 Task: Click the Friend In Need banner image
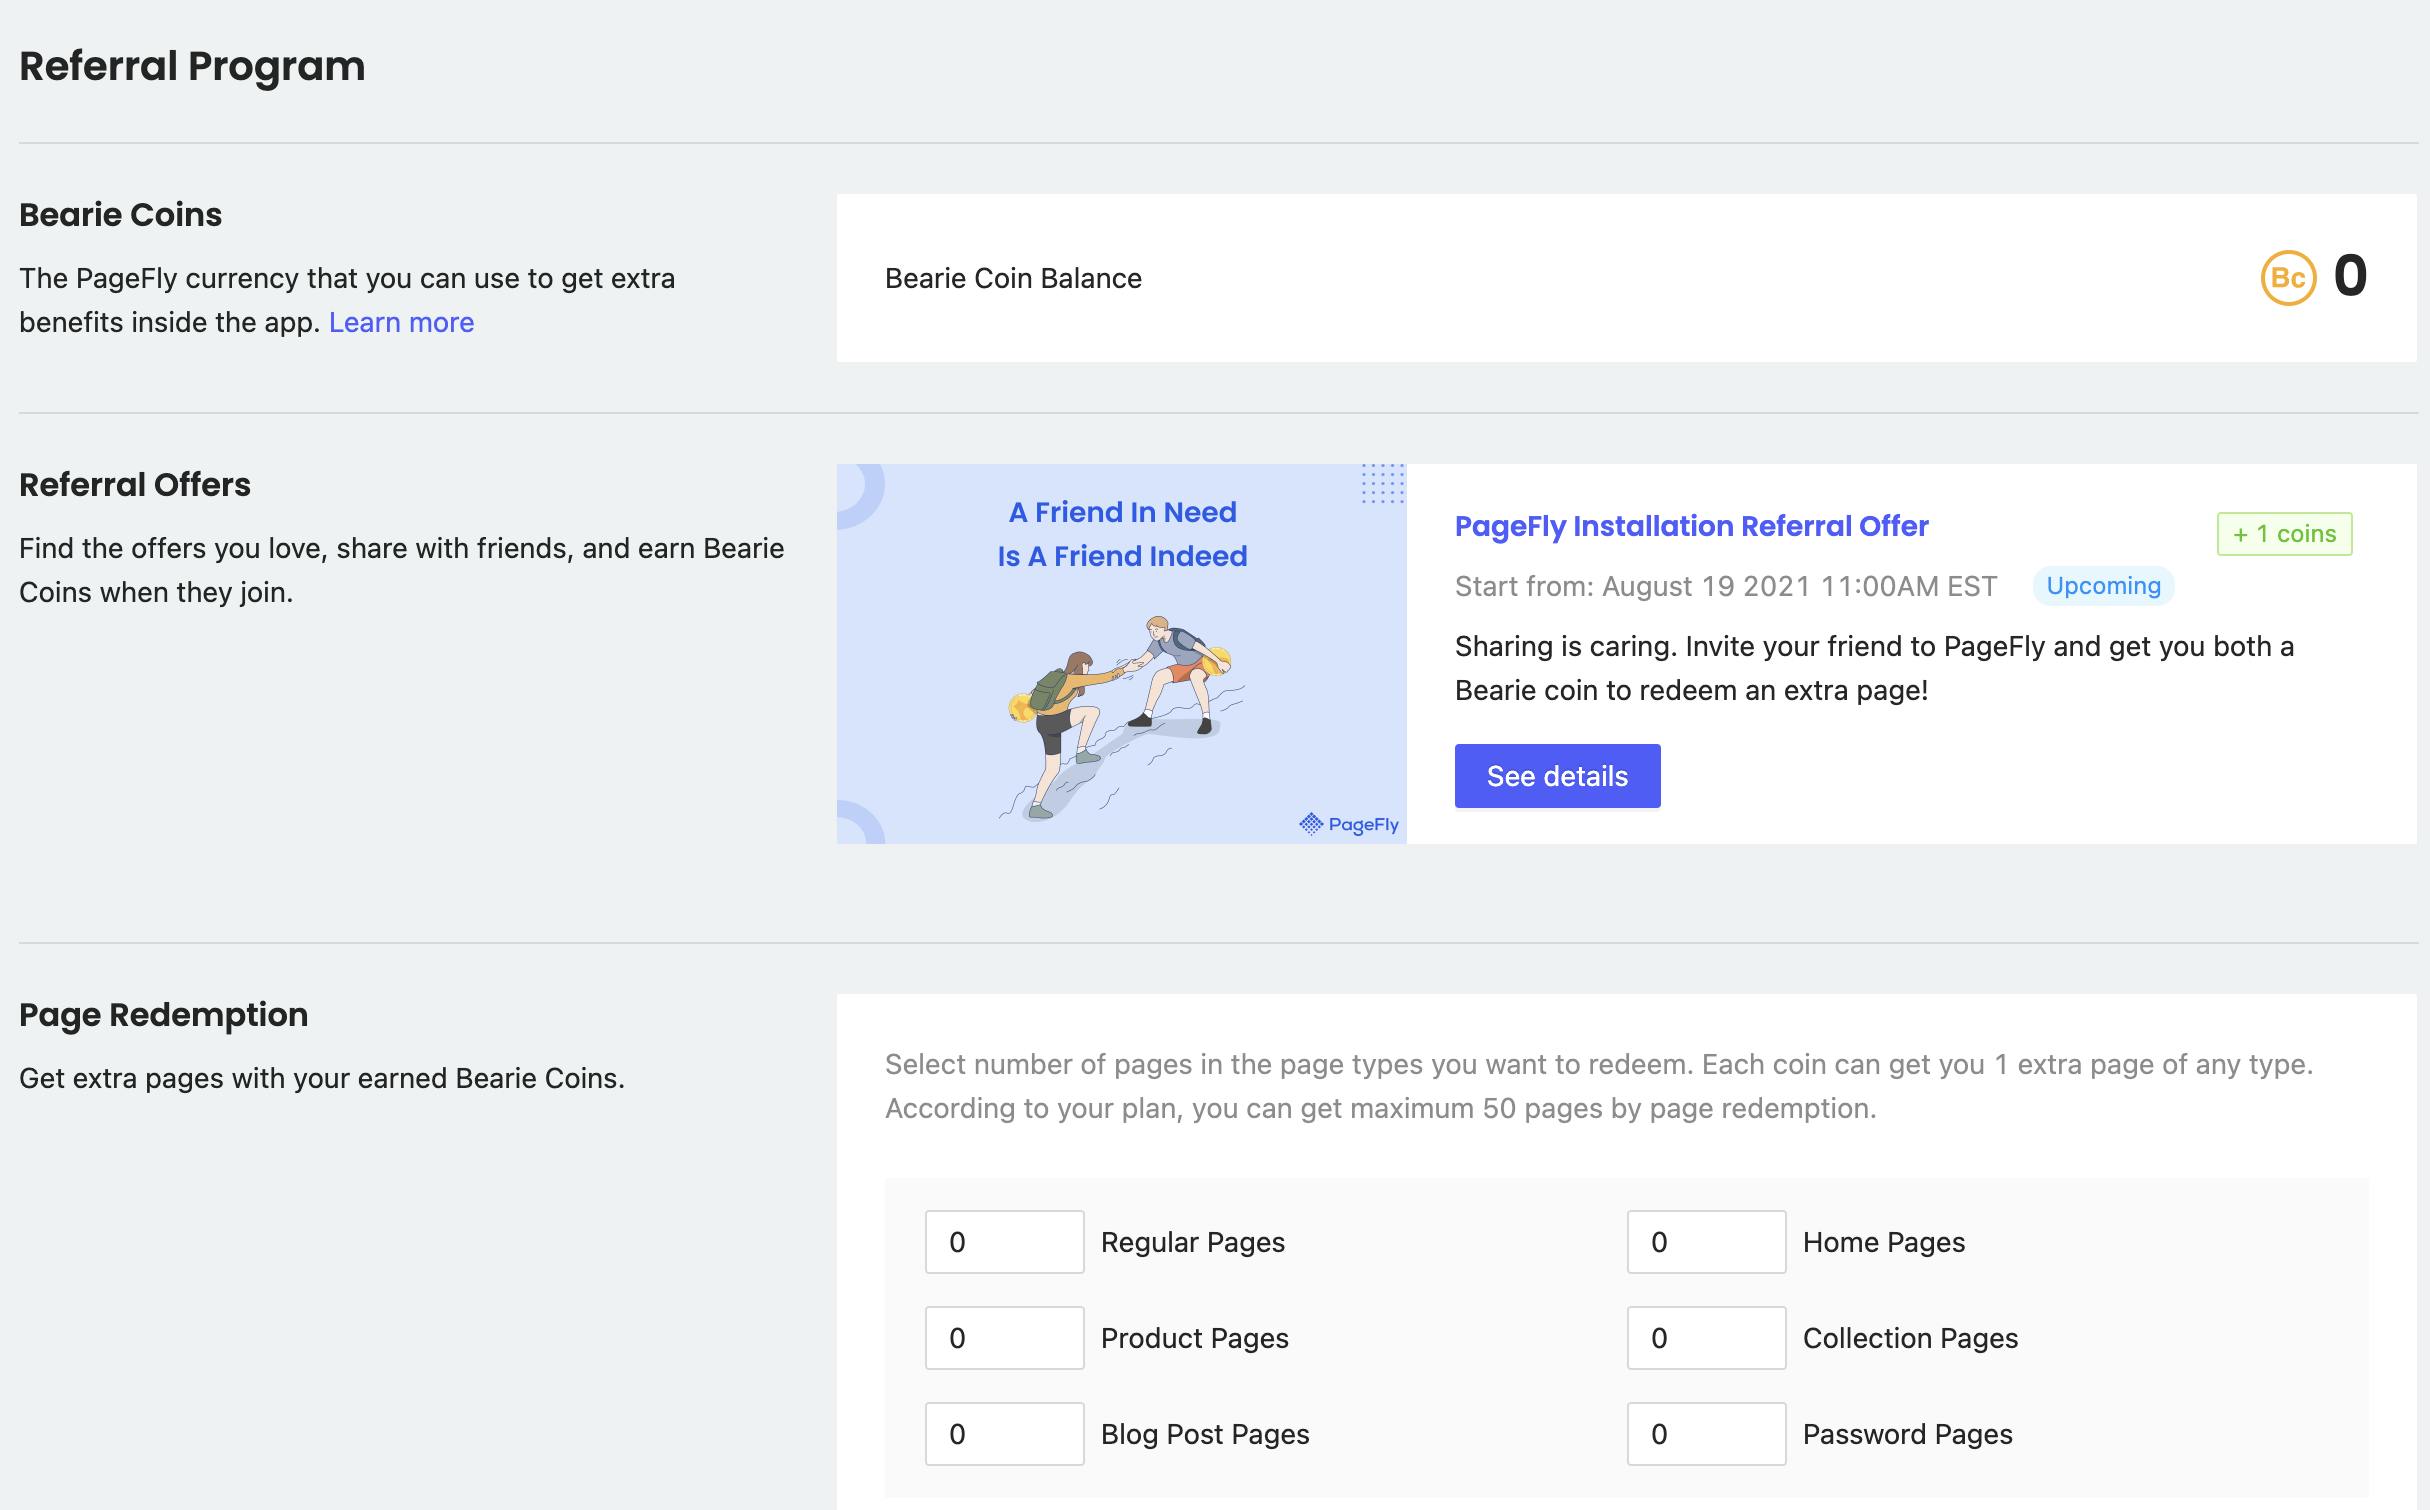1121,534
